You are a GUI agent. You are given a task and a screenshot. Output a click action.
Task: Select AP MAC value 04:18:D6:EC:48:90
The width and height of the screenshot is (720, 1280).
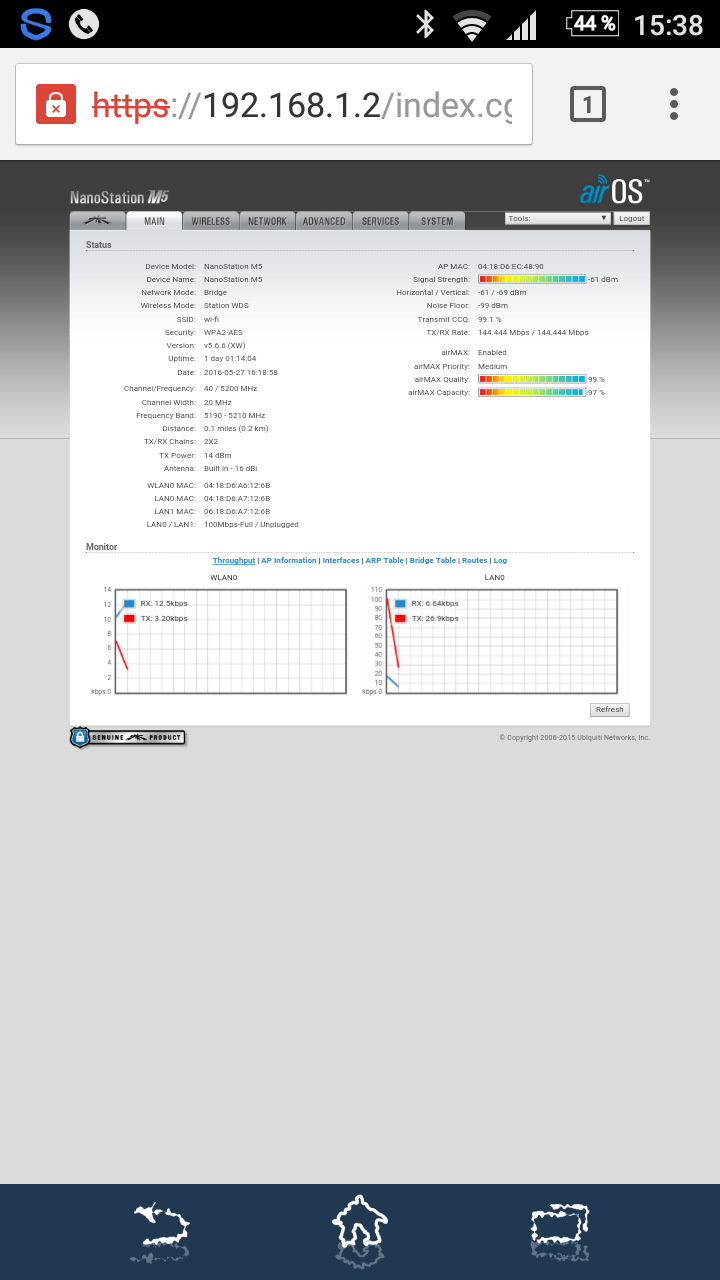tap(511, 267)
